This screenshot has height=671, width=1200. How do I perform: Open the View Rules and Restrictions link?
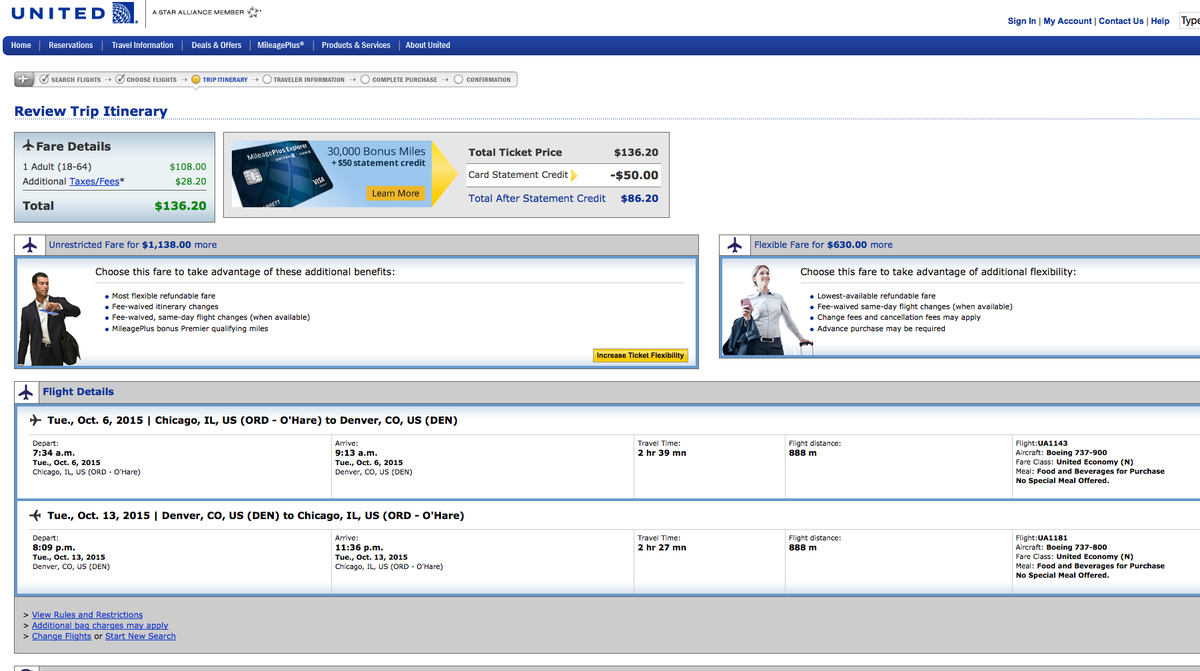tap(87, 615)
